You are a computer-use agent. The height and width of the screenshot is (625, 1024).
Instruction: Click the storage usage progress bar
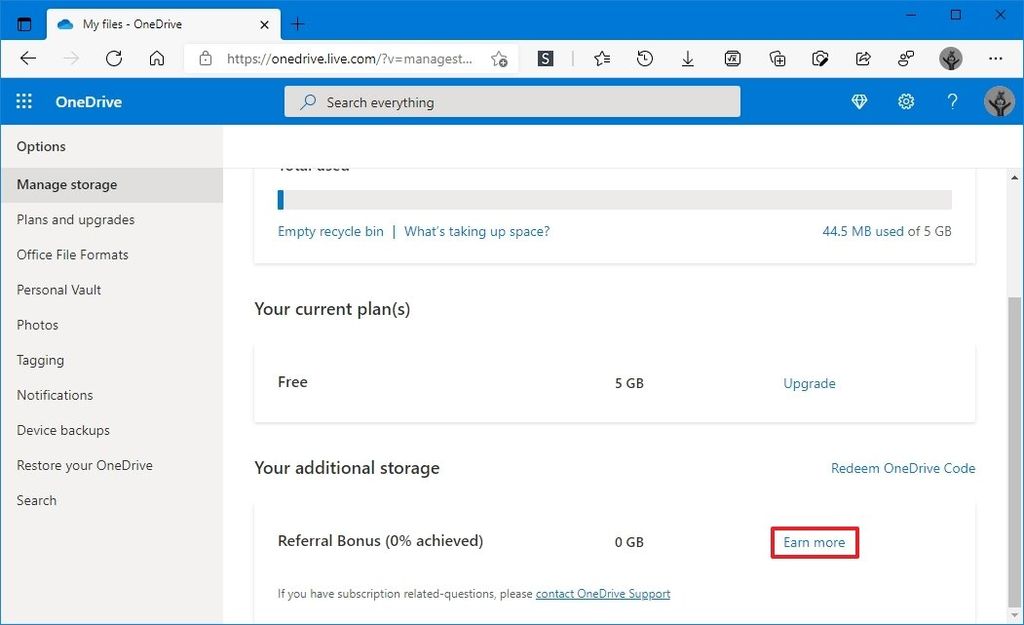point(614,199)
